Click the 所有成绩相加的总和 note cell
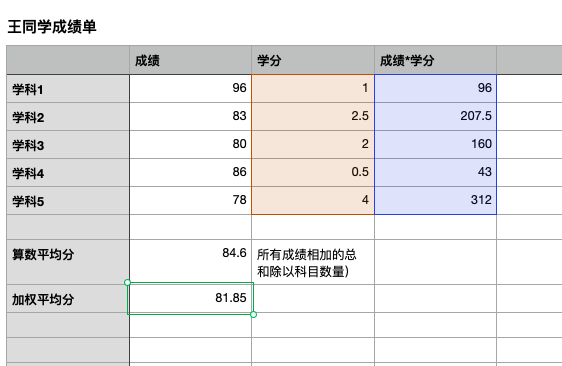 pyautogui.click(x=313, y=262)
